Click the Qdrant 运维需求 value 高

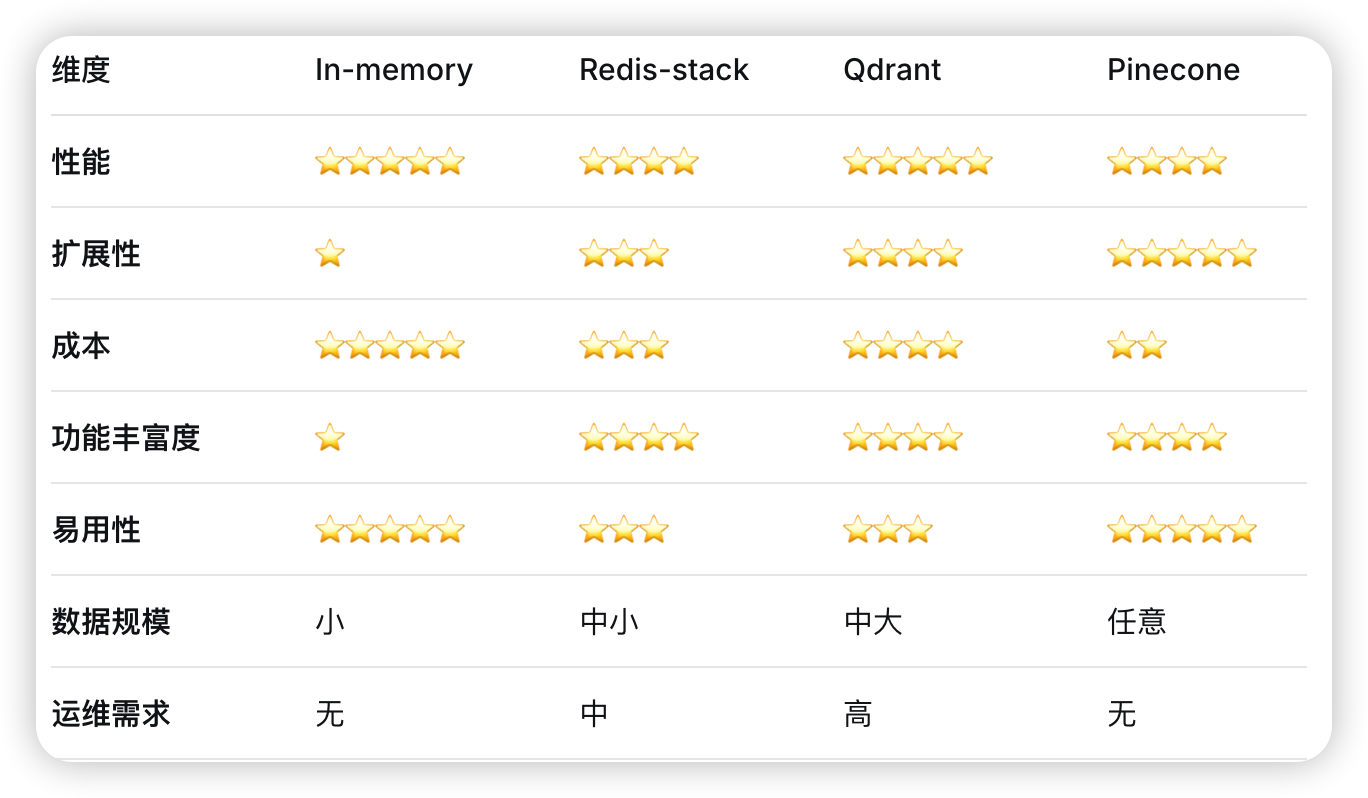(858, 714)
